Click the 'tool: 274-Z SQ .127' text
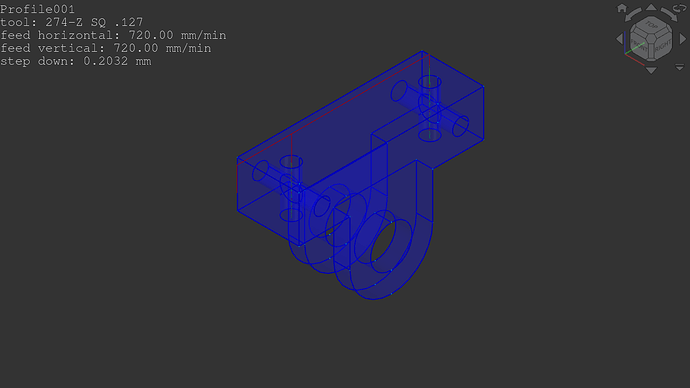 click(x=72, y=22)
